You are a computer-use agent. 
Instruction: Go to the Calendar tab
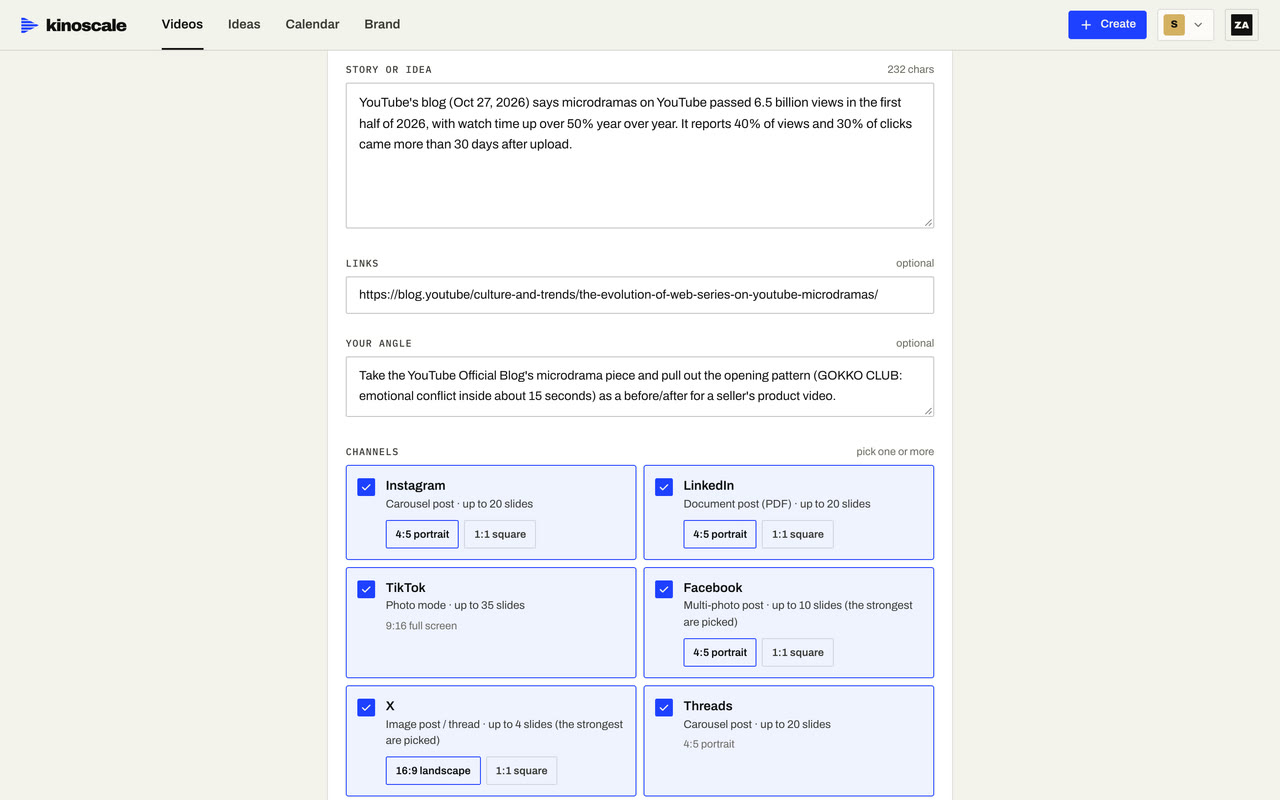tap(312, 25)
